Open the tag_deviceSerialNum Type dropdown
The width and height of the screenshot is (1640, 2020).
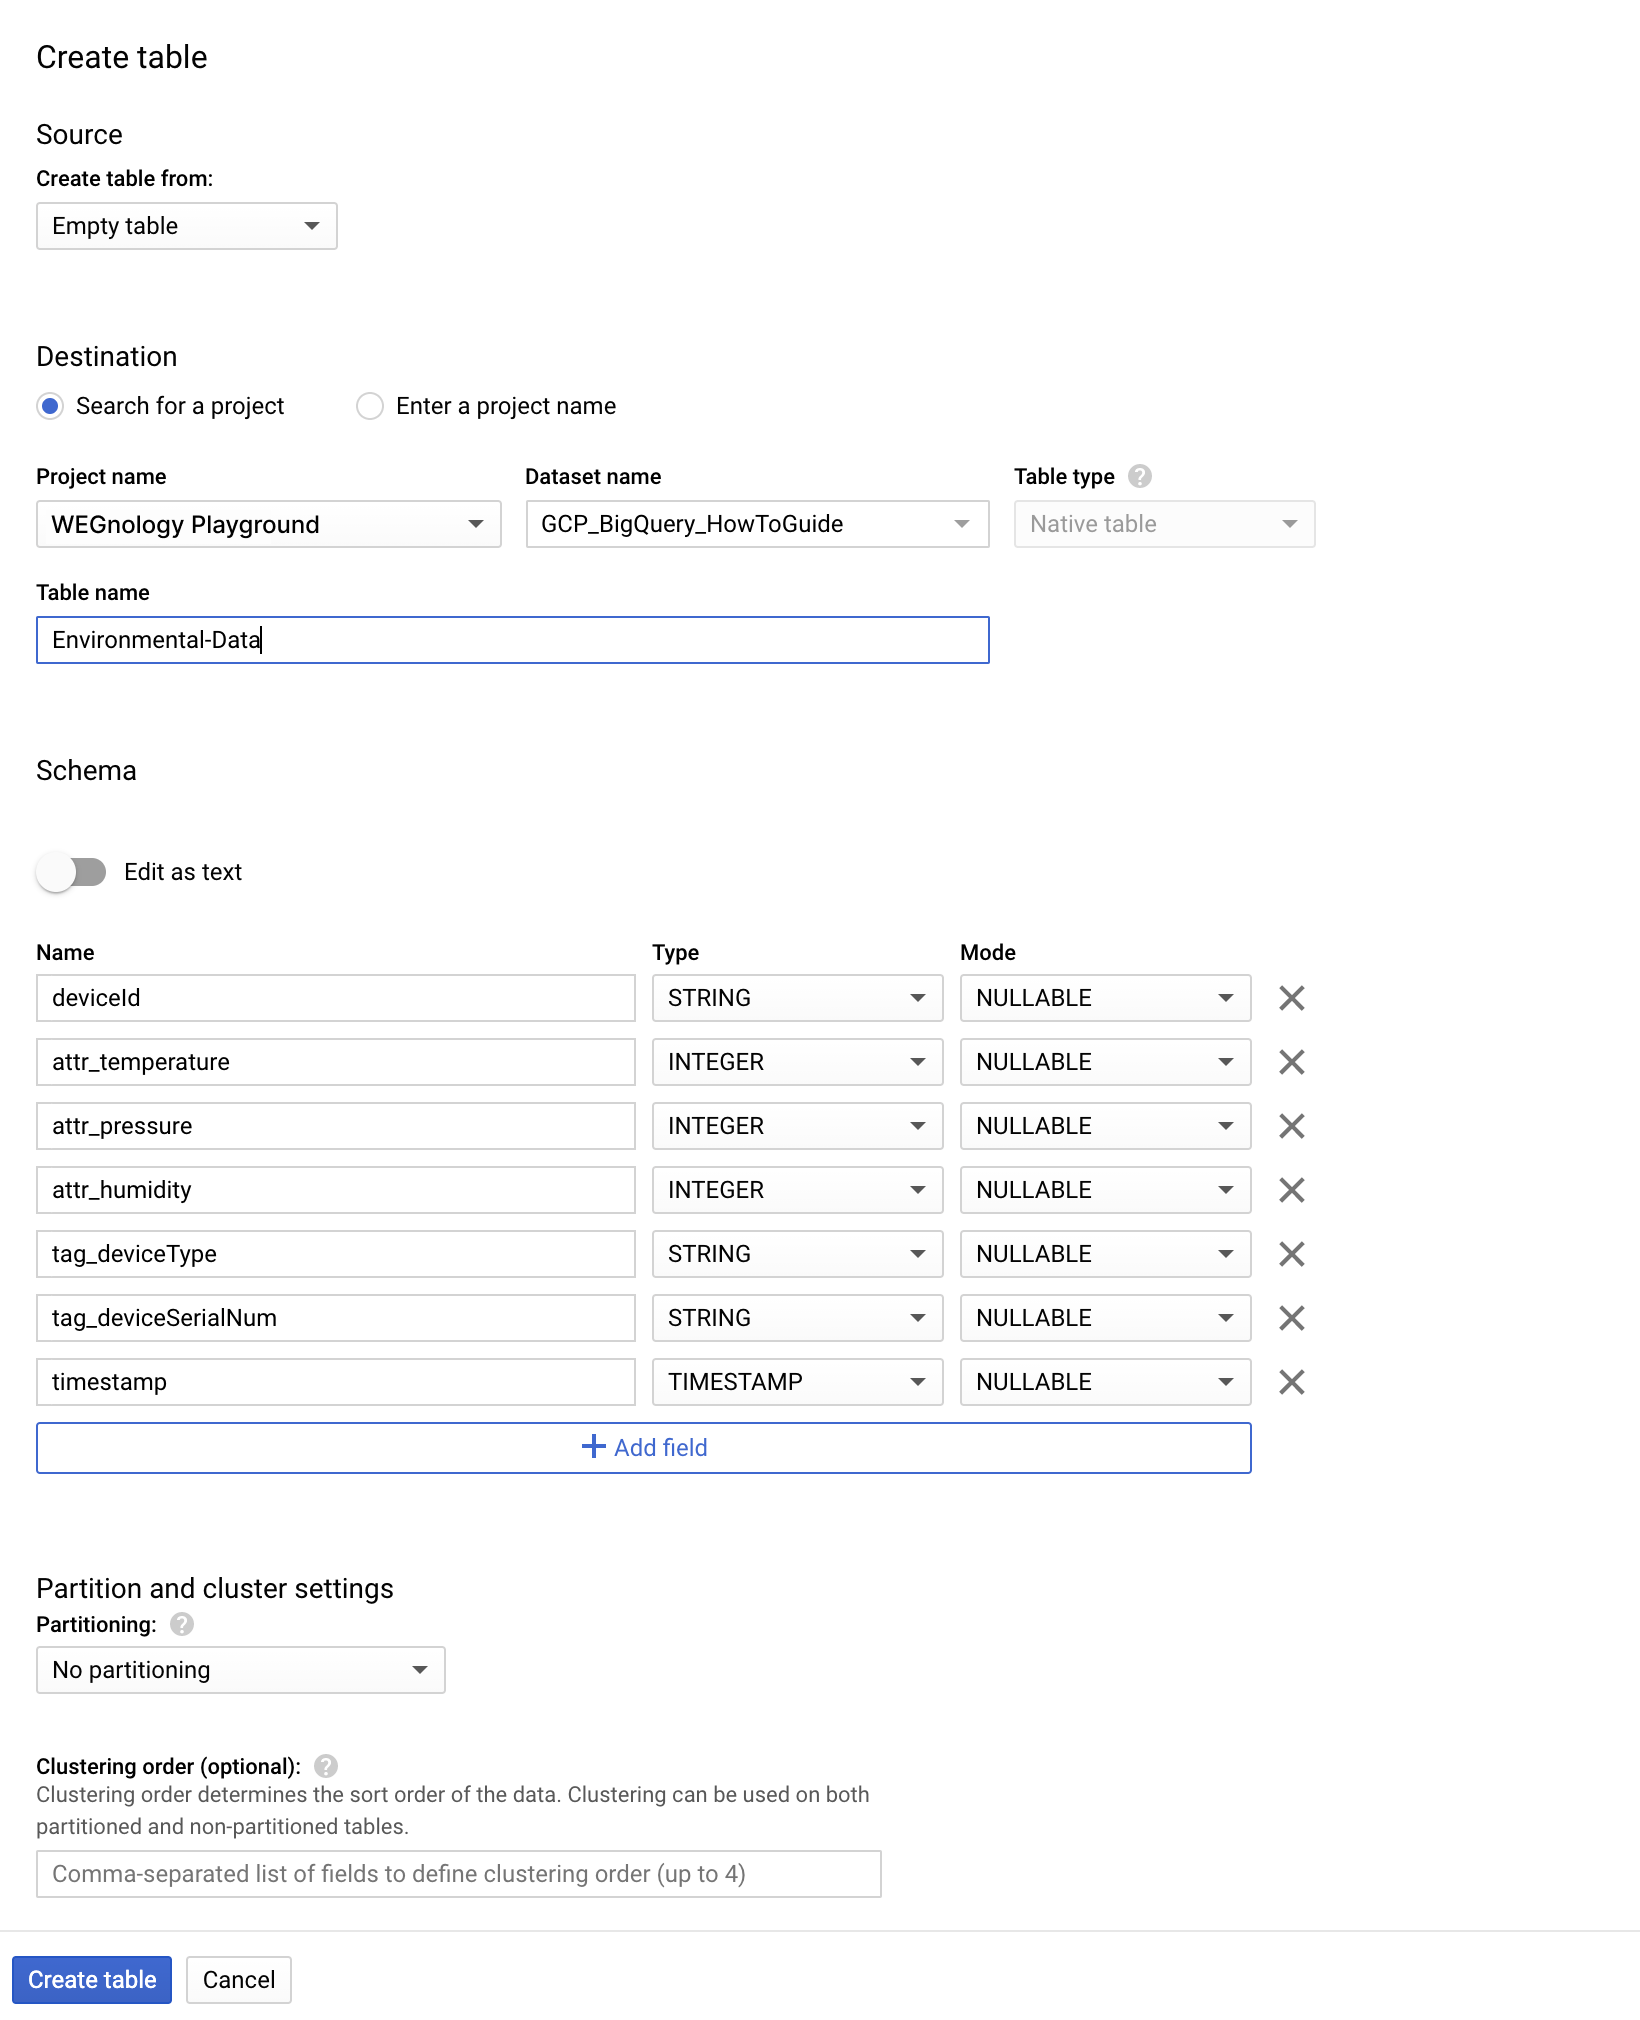point(797,1318)
